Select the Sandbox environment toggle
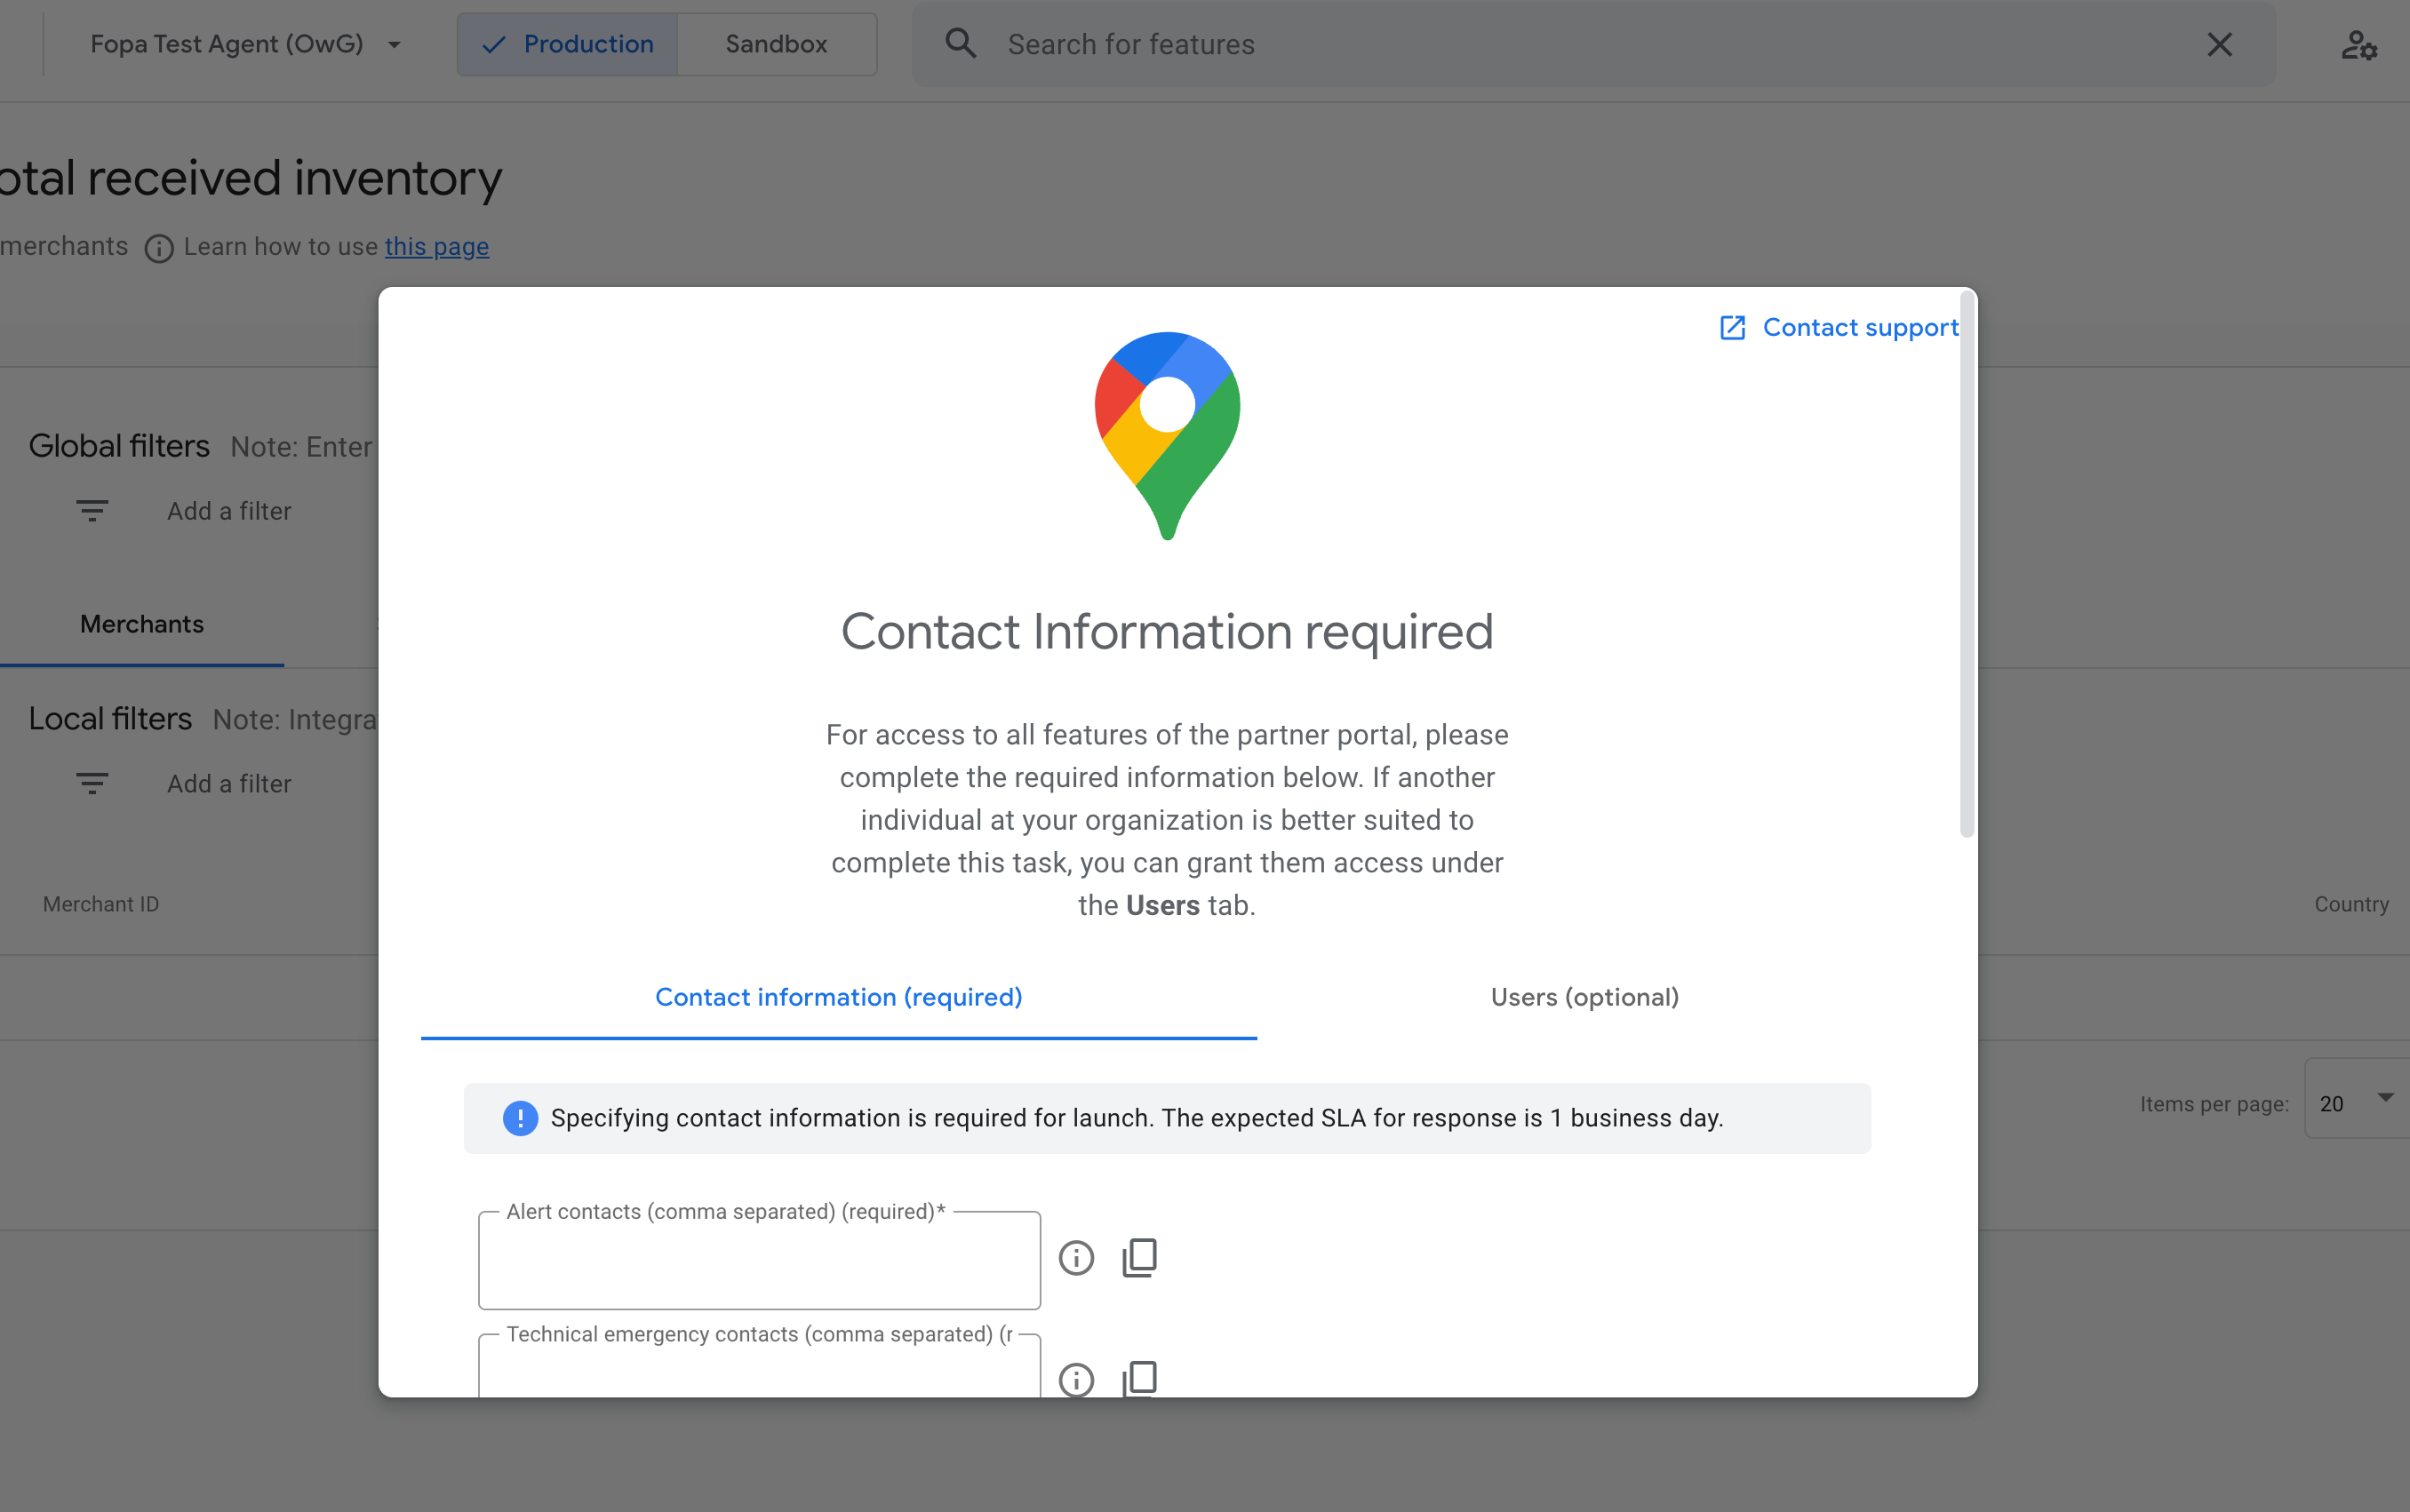 774,44
